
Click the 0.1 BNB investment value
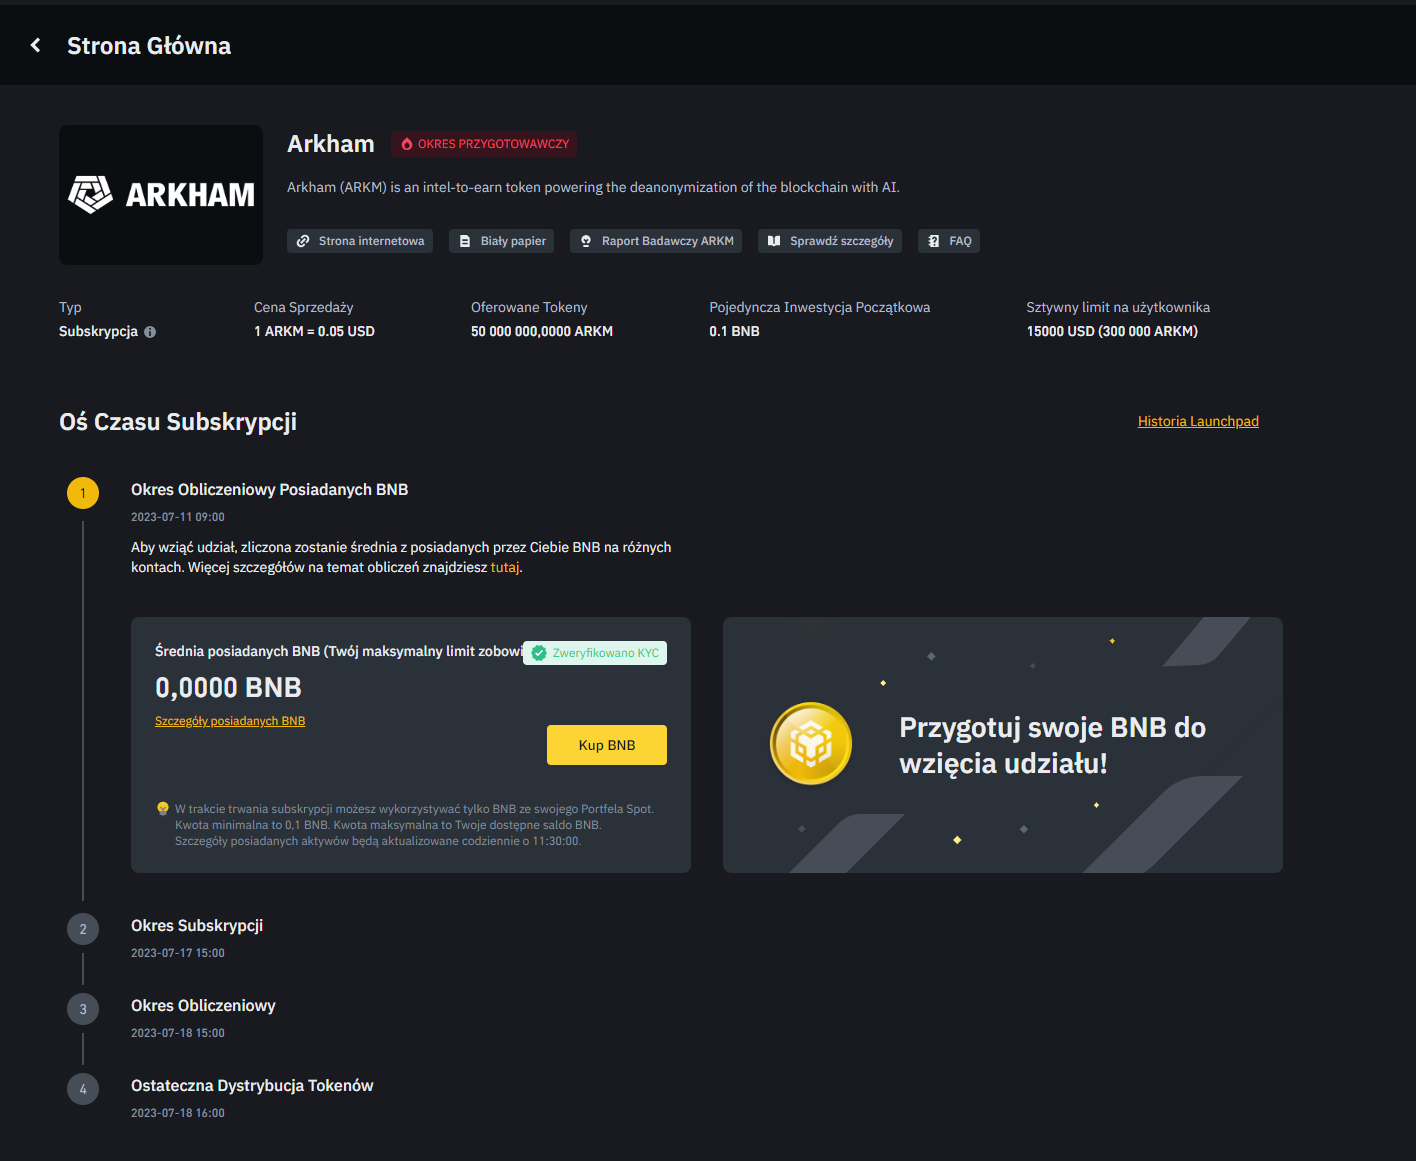[735, 331]
